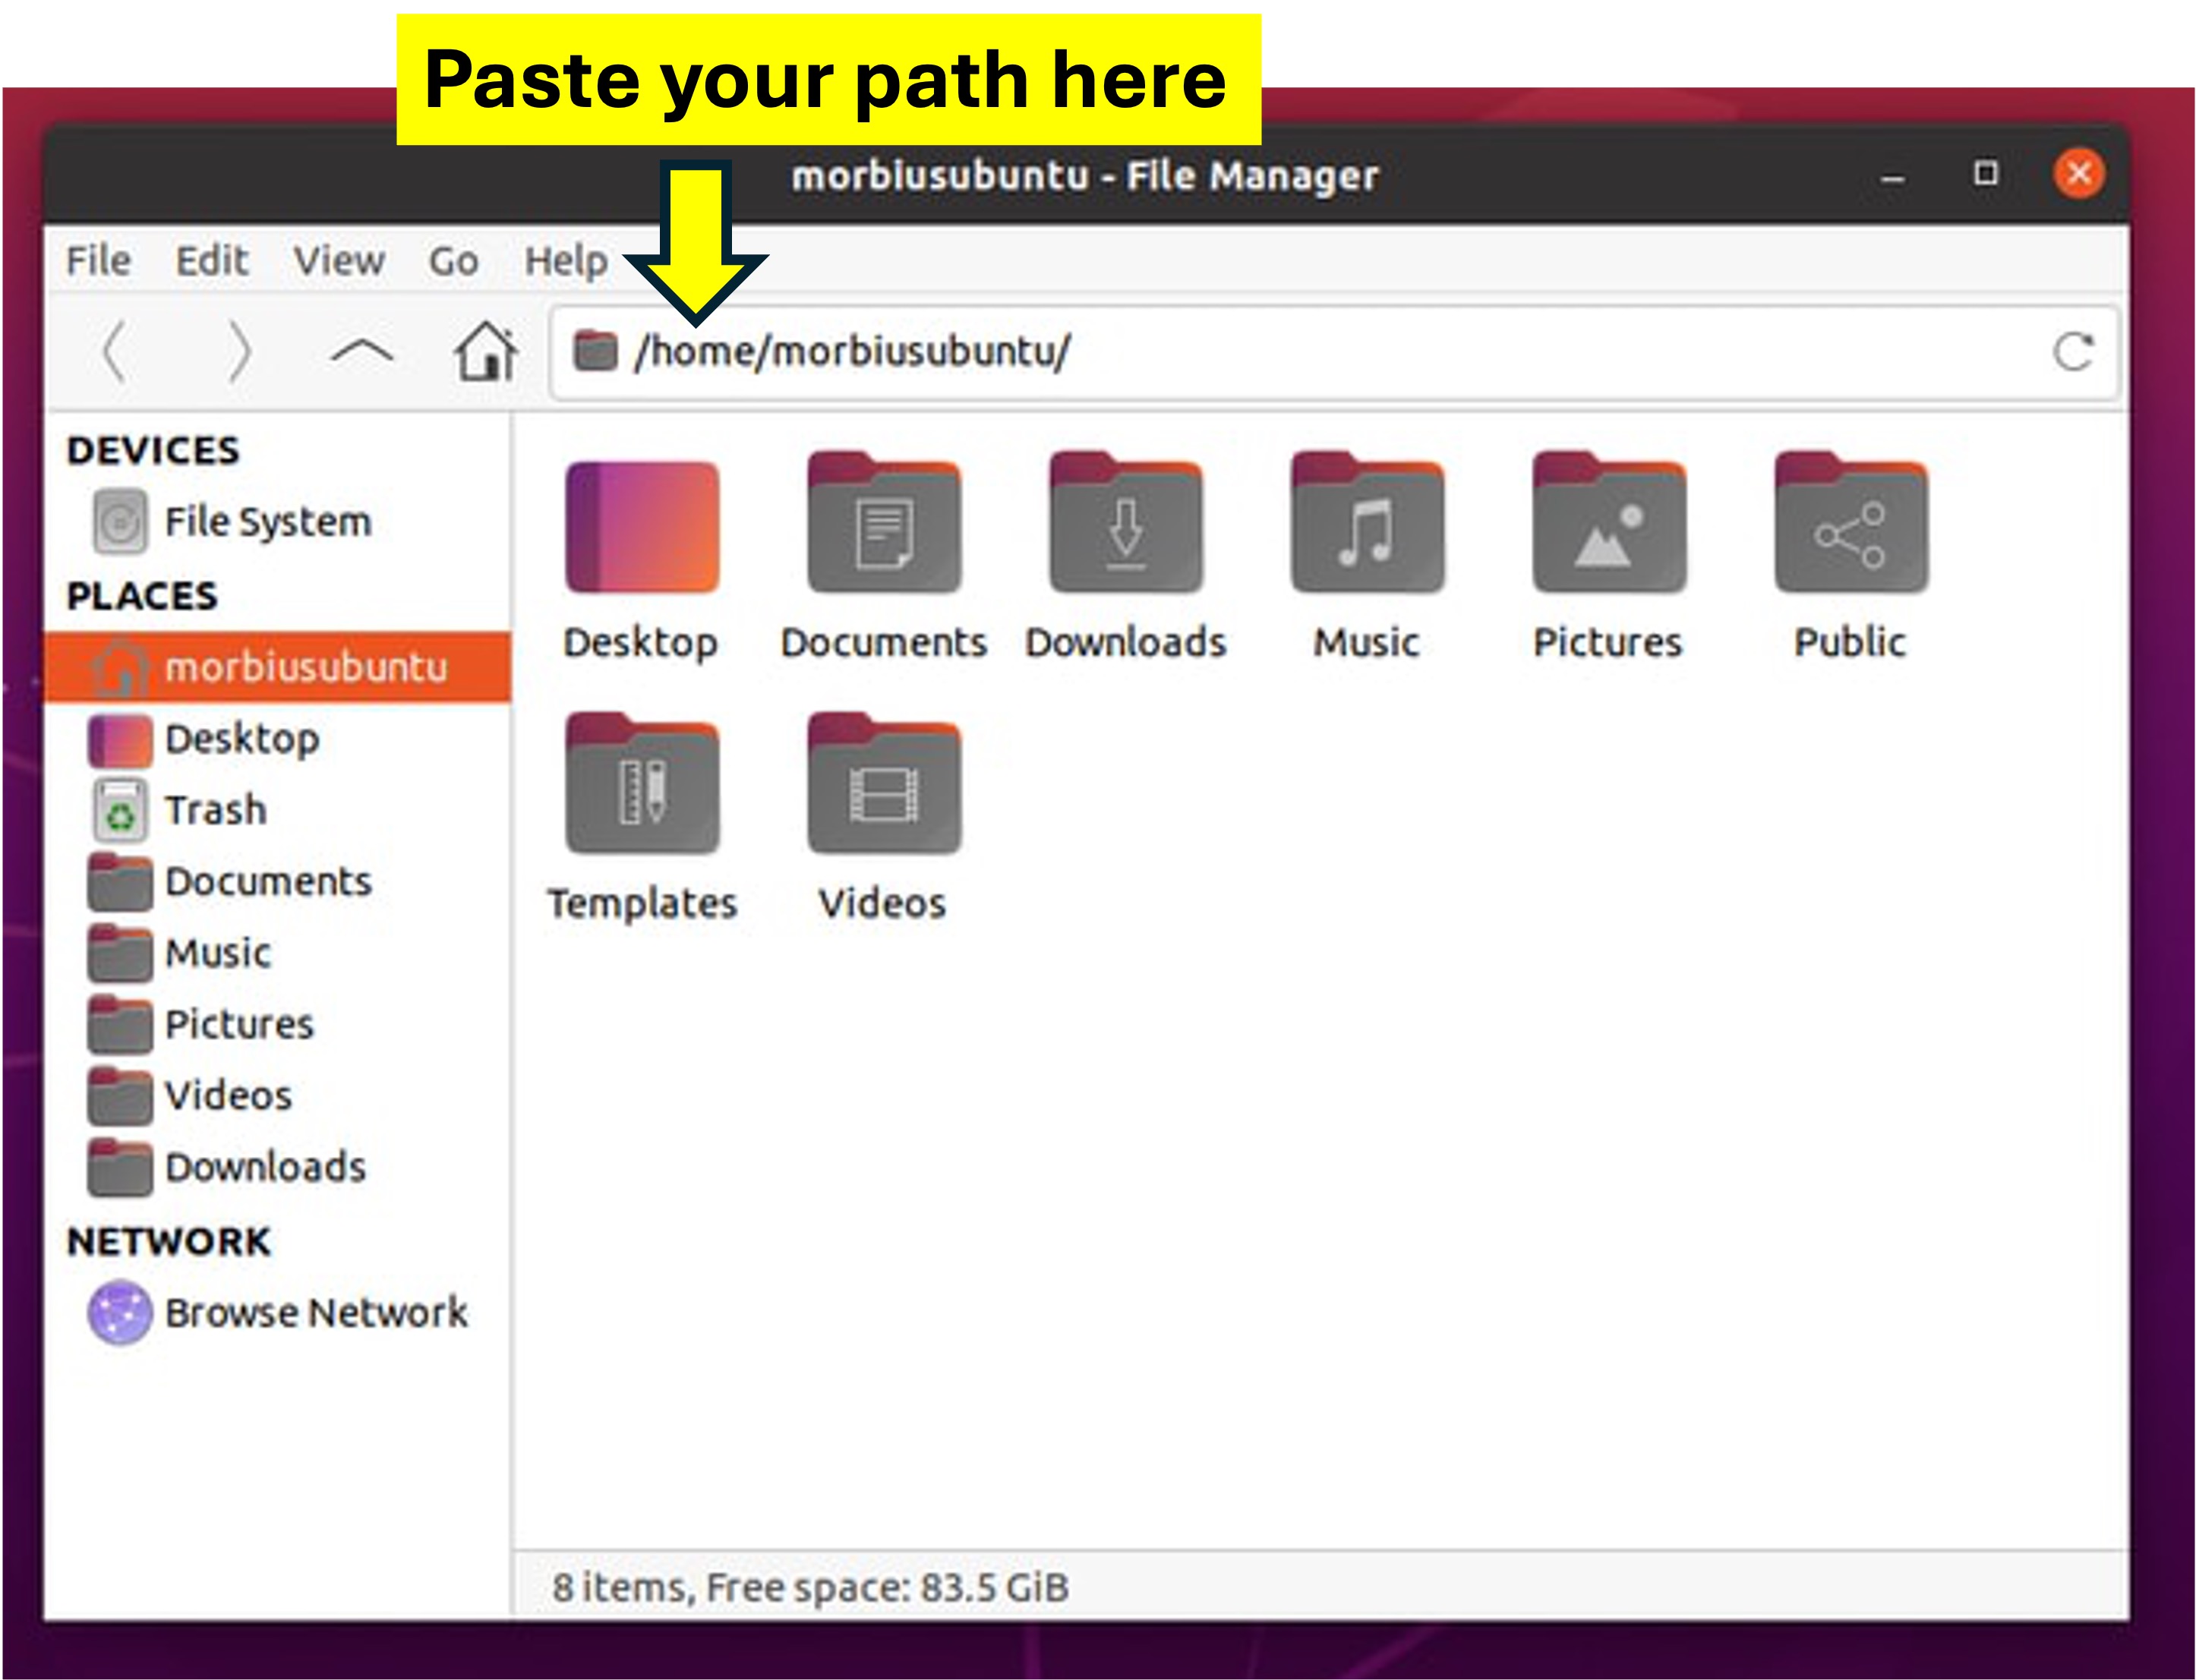This screenshot has height=1680, width=2196.
Task: Select Desktop in sidebar places
Action: 278,740
